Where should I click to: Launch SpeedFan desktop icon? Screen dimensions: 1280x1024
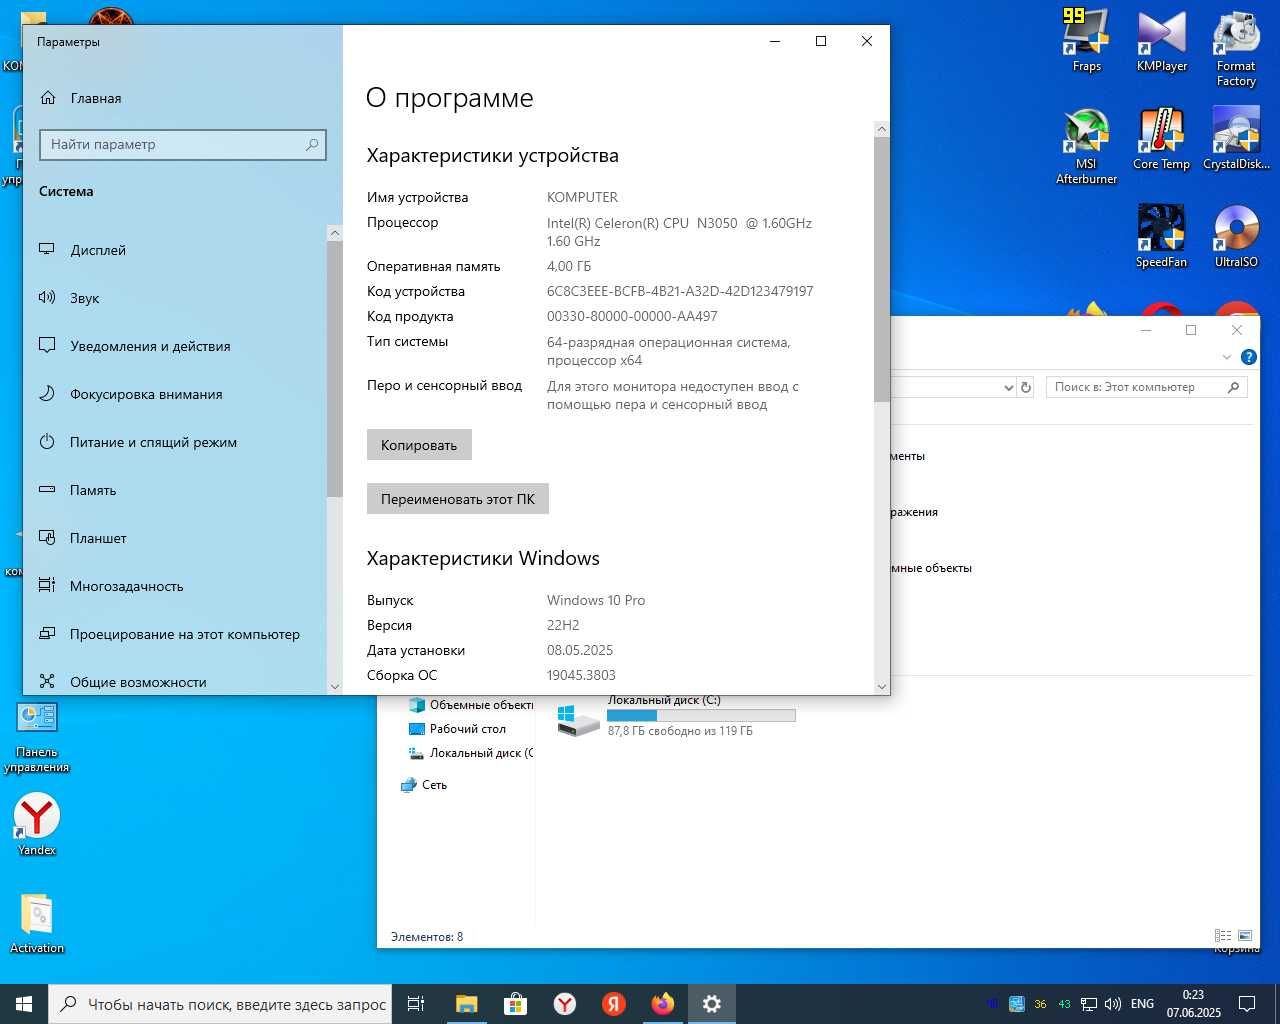1161,236
